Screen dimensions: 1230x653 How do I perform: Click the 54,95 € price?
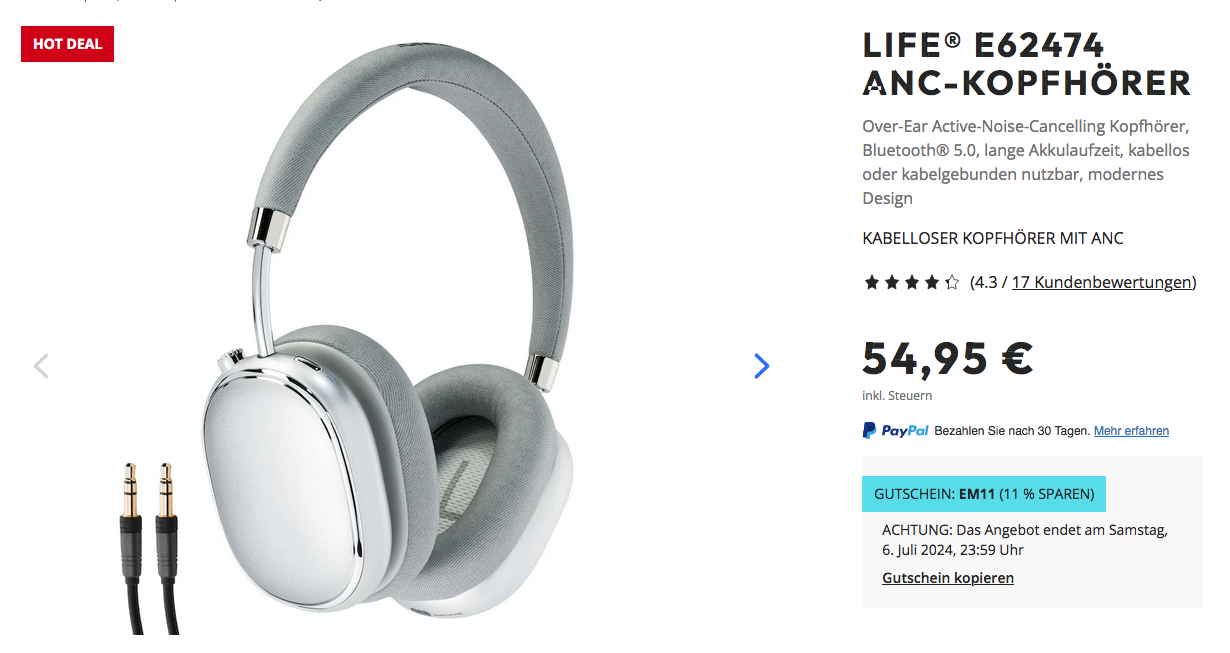point(947,358)
